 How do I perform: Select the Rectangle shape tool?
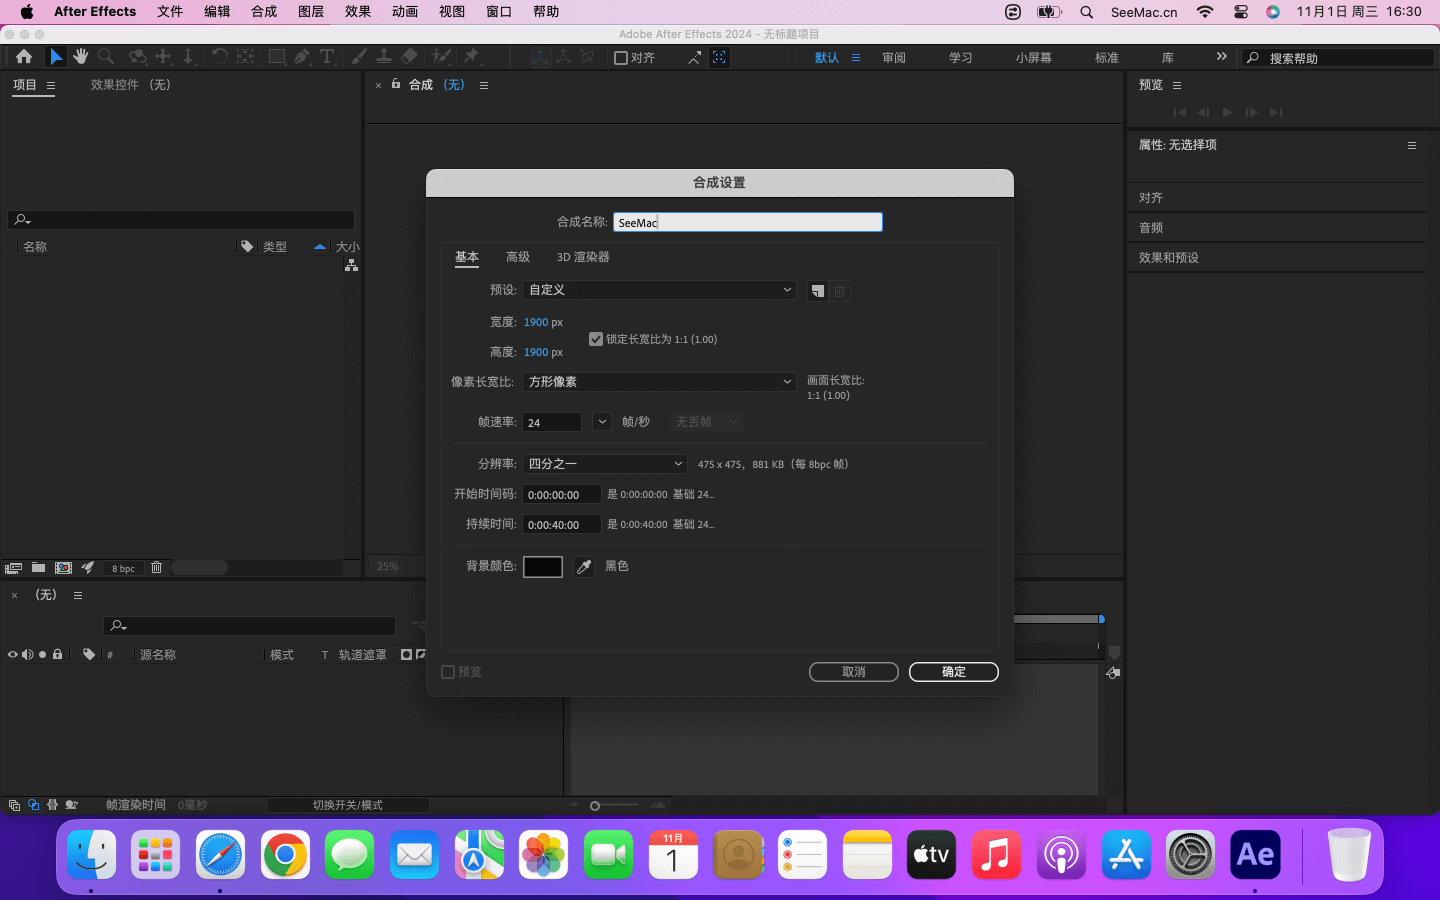tap(277, 57)
